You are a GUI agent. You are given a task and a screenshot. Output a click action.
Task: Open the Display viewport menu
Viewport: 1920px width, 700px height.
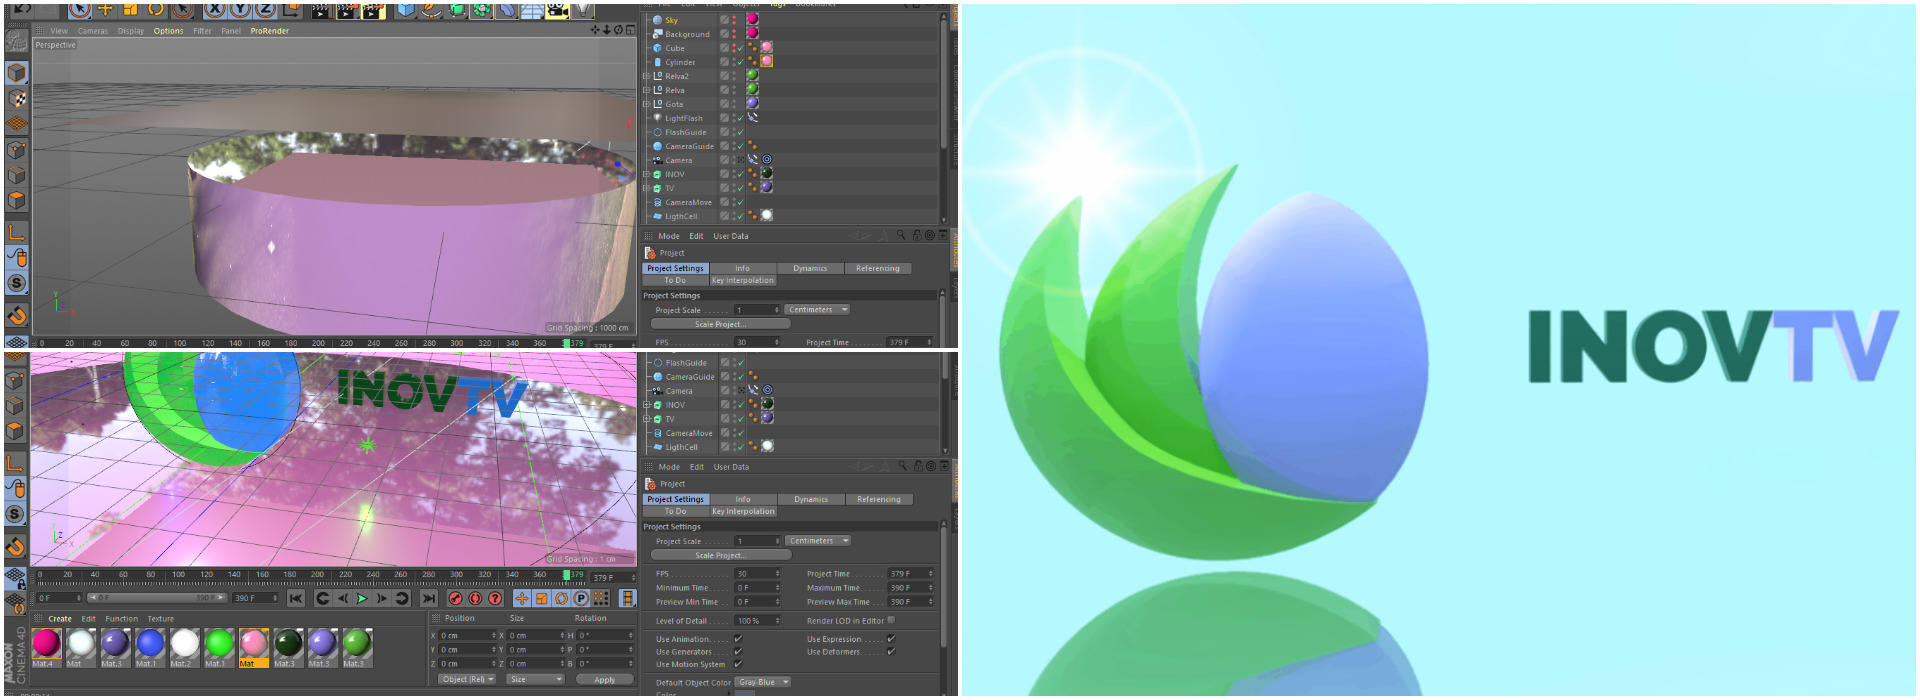tap(131, 31)
